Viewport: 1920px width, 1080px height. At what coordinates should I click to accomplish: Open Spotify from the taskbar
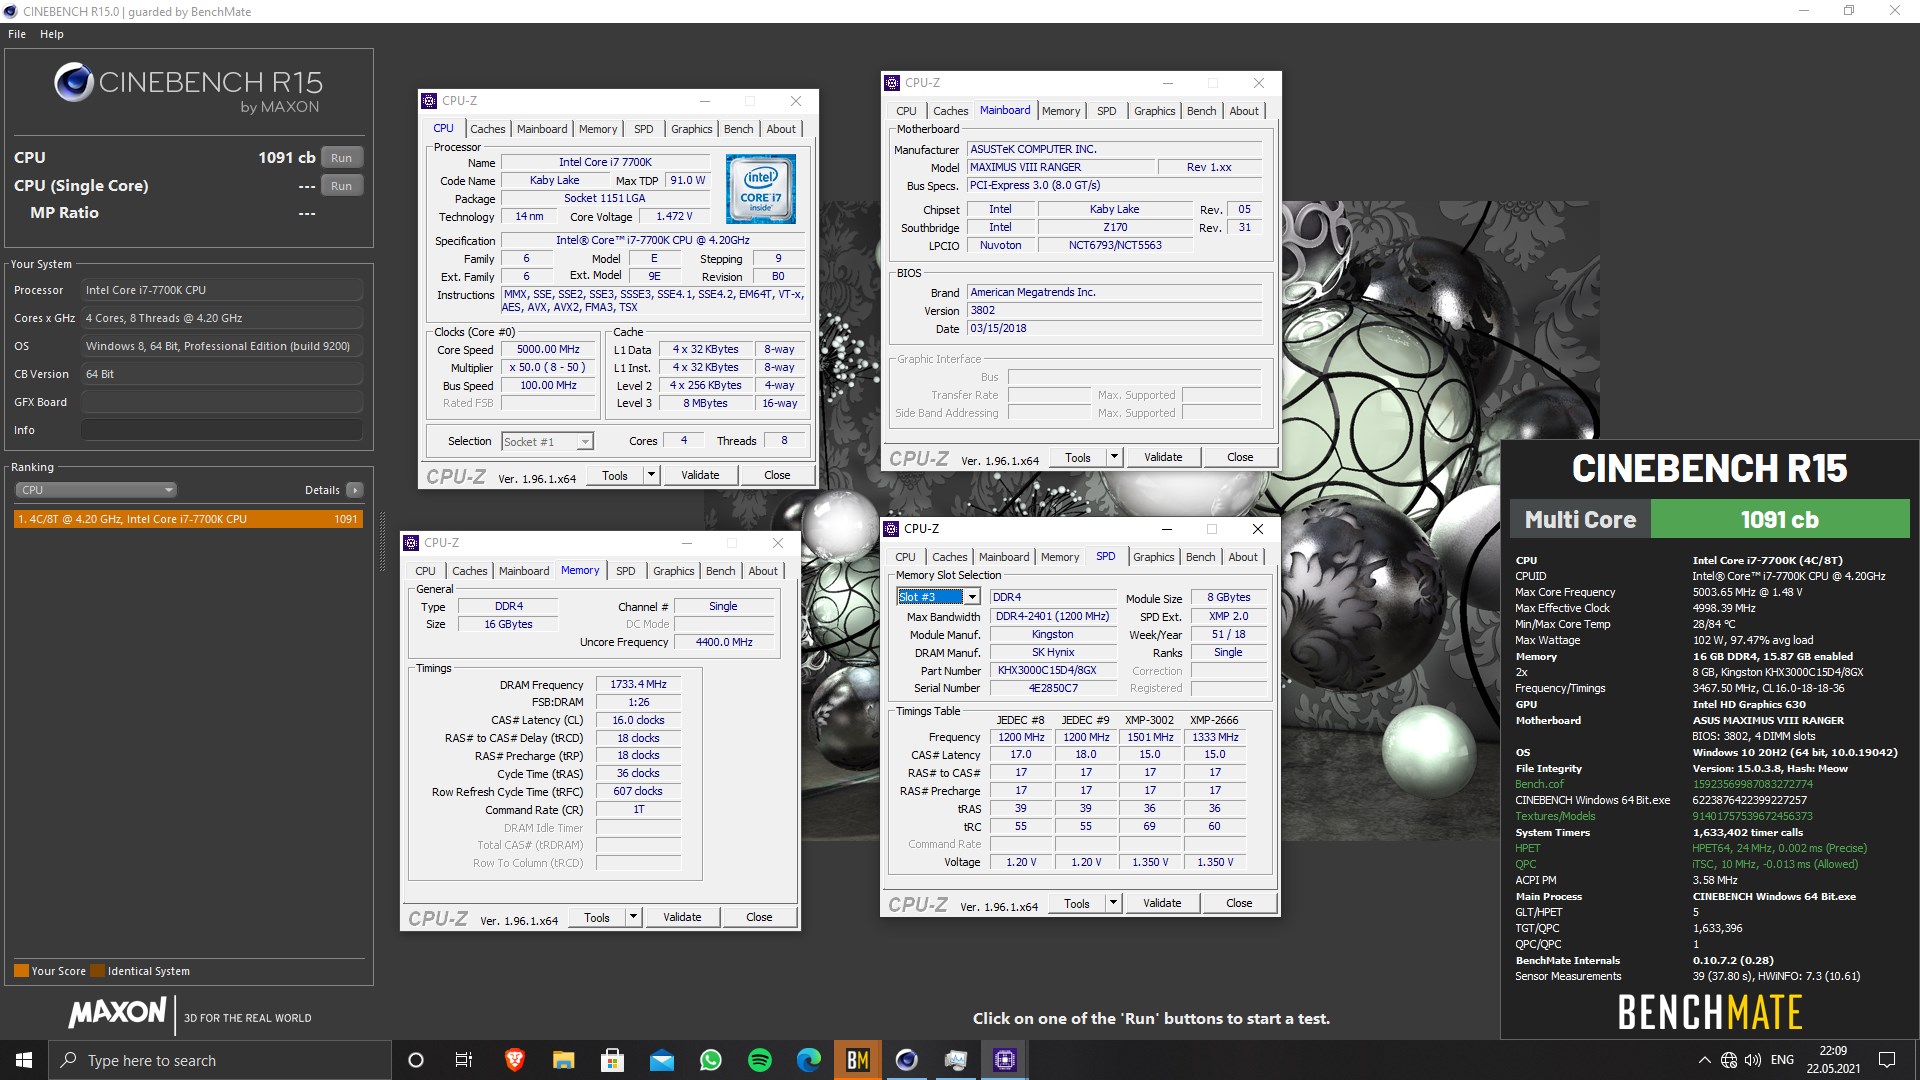tap(759, 1060)
